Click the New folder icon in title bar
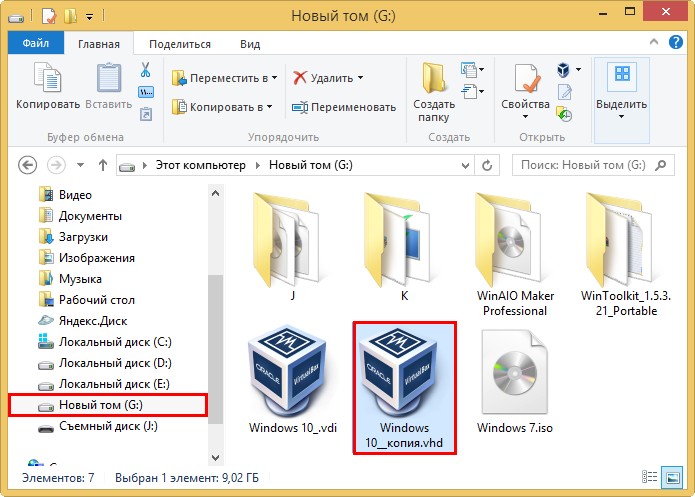The width and height of the screenshot is (695, 497). pyautogui.click(x=70, y=16)
